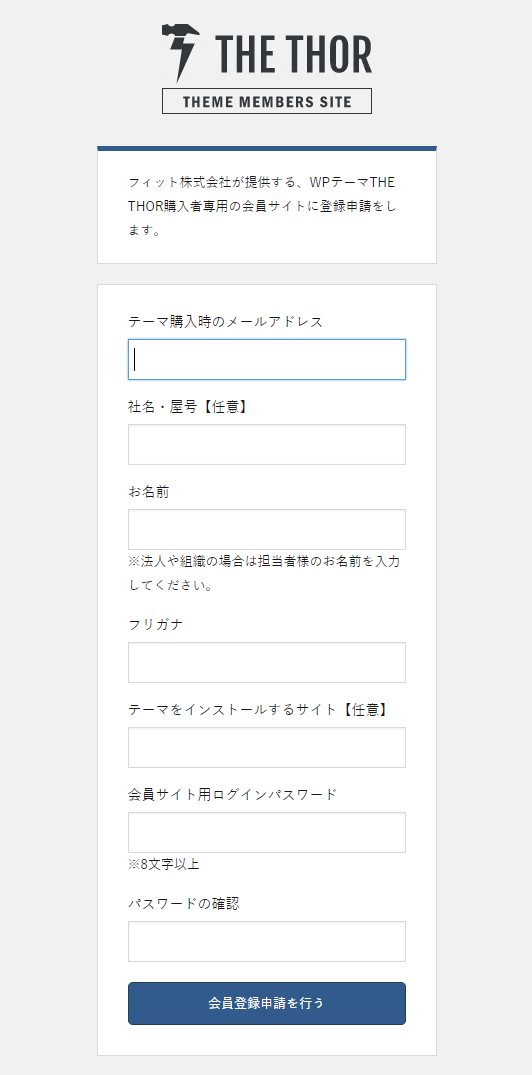Click the フリガナ label text
Viewport: 532px width, 1075px height.
[x=156, y=625]
